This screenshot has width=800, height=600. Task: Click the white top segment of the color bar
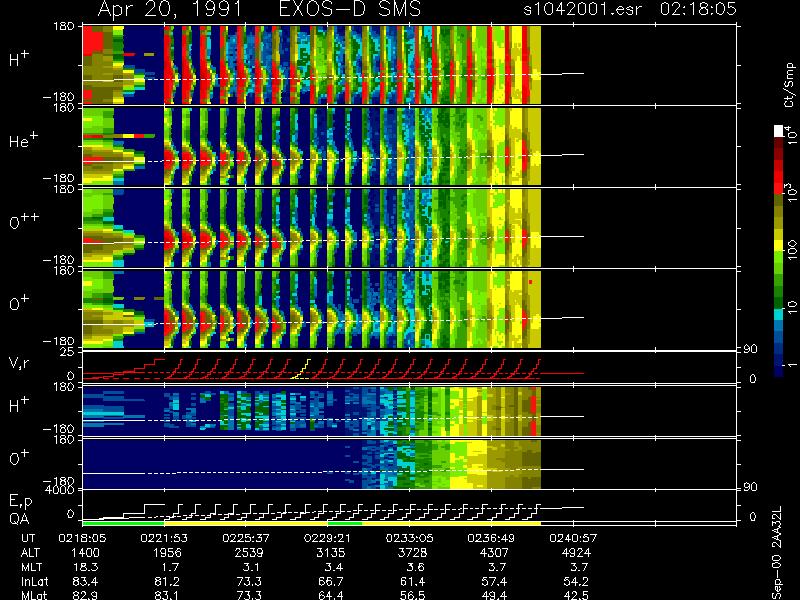(x=779, y=131)
